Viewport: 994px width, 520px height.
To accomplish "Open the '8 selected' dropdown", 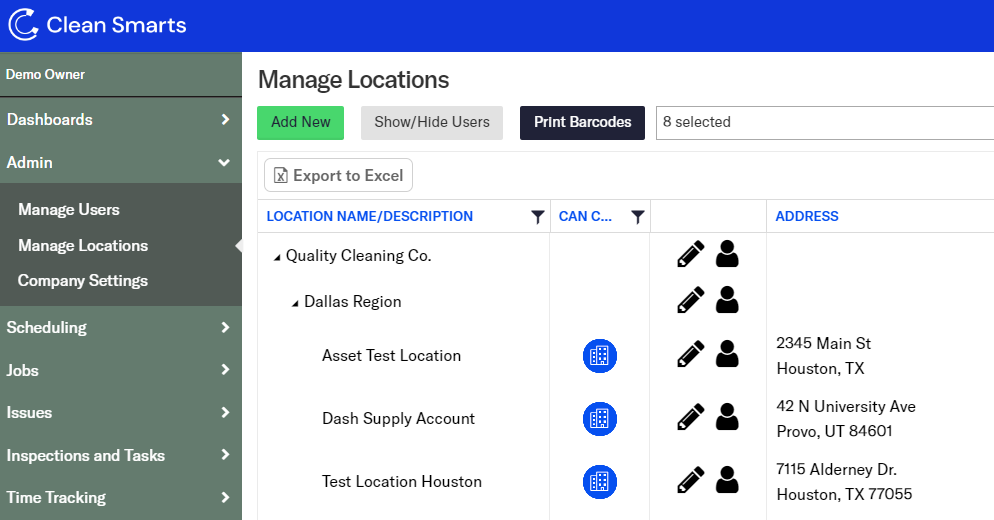I will click(x=824, y=122).
